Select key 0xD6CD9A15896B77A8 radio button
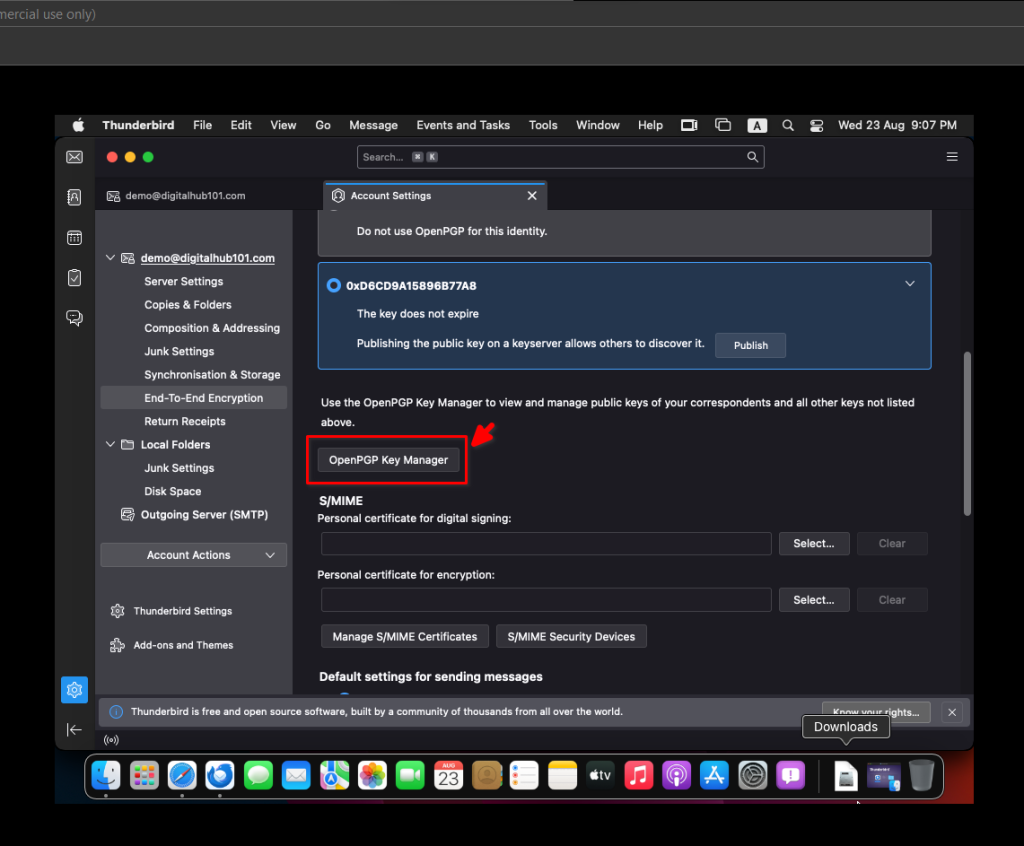 pos(334,285)
